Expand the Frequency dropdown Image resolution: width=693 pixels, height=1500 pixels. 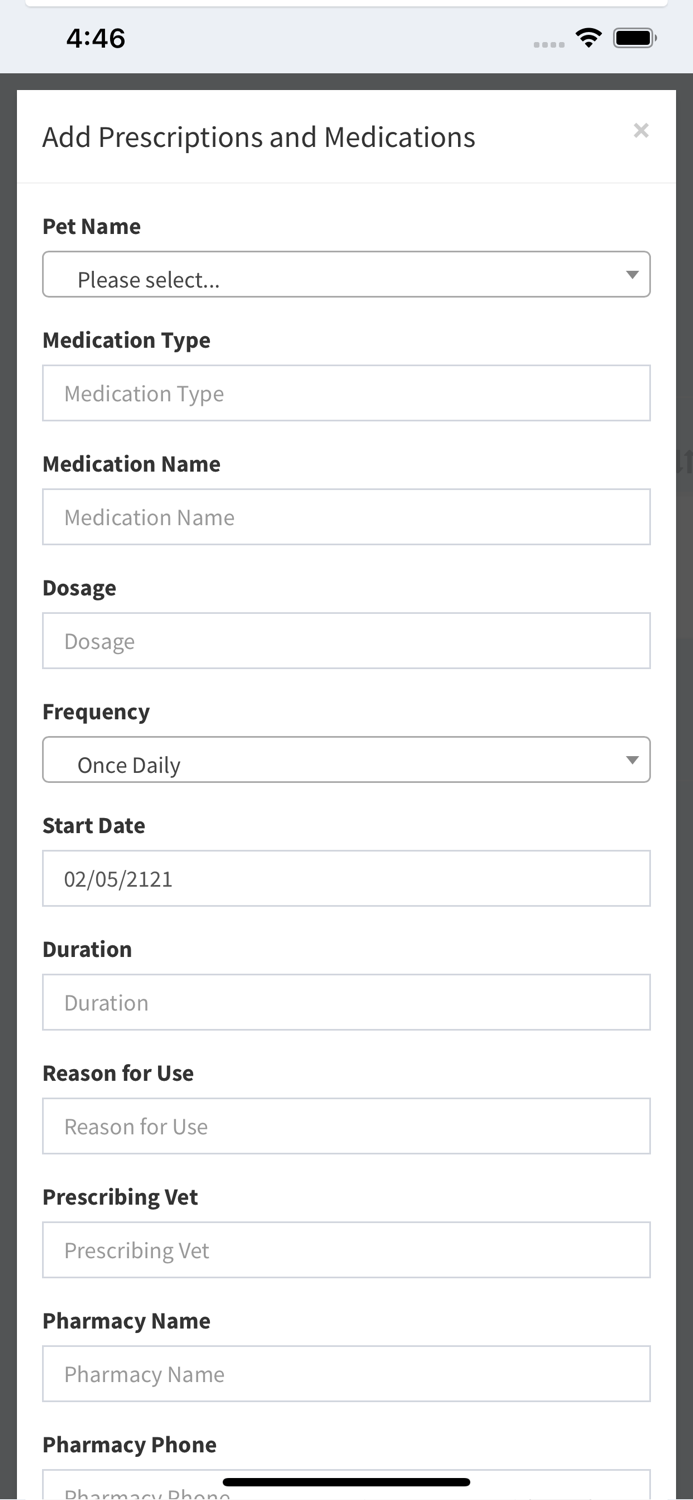point(346,760)
